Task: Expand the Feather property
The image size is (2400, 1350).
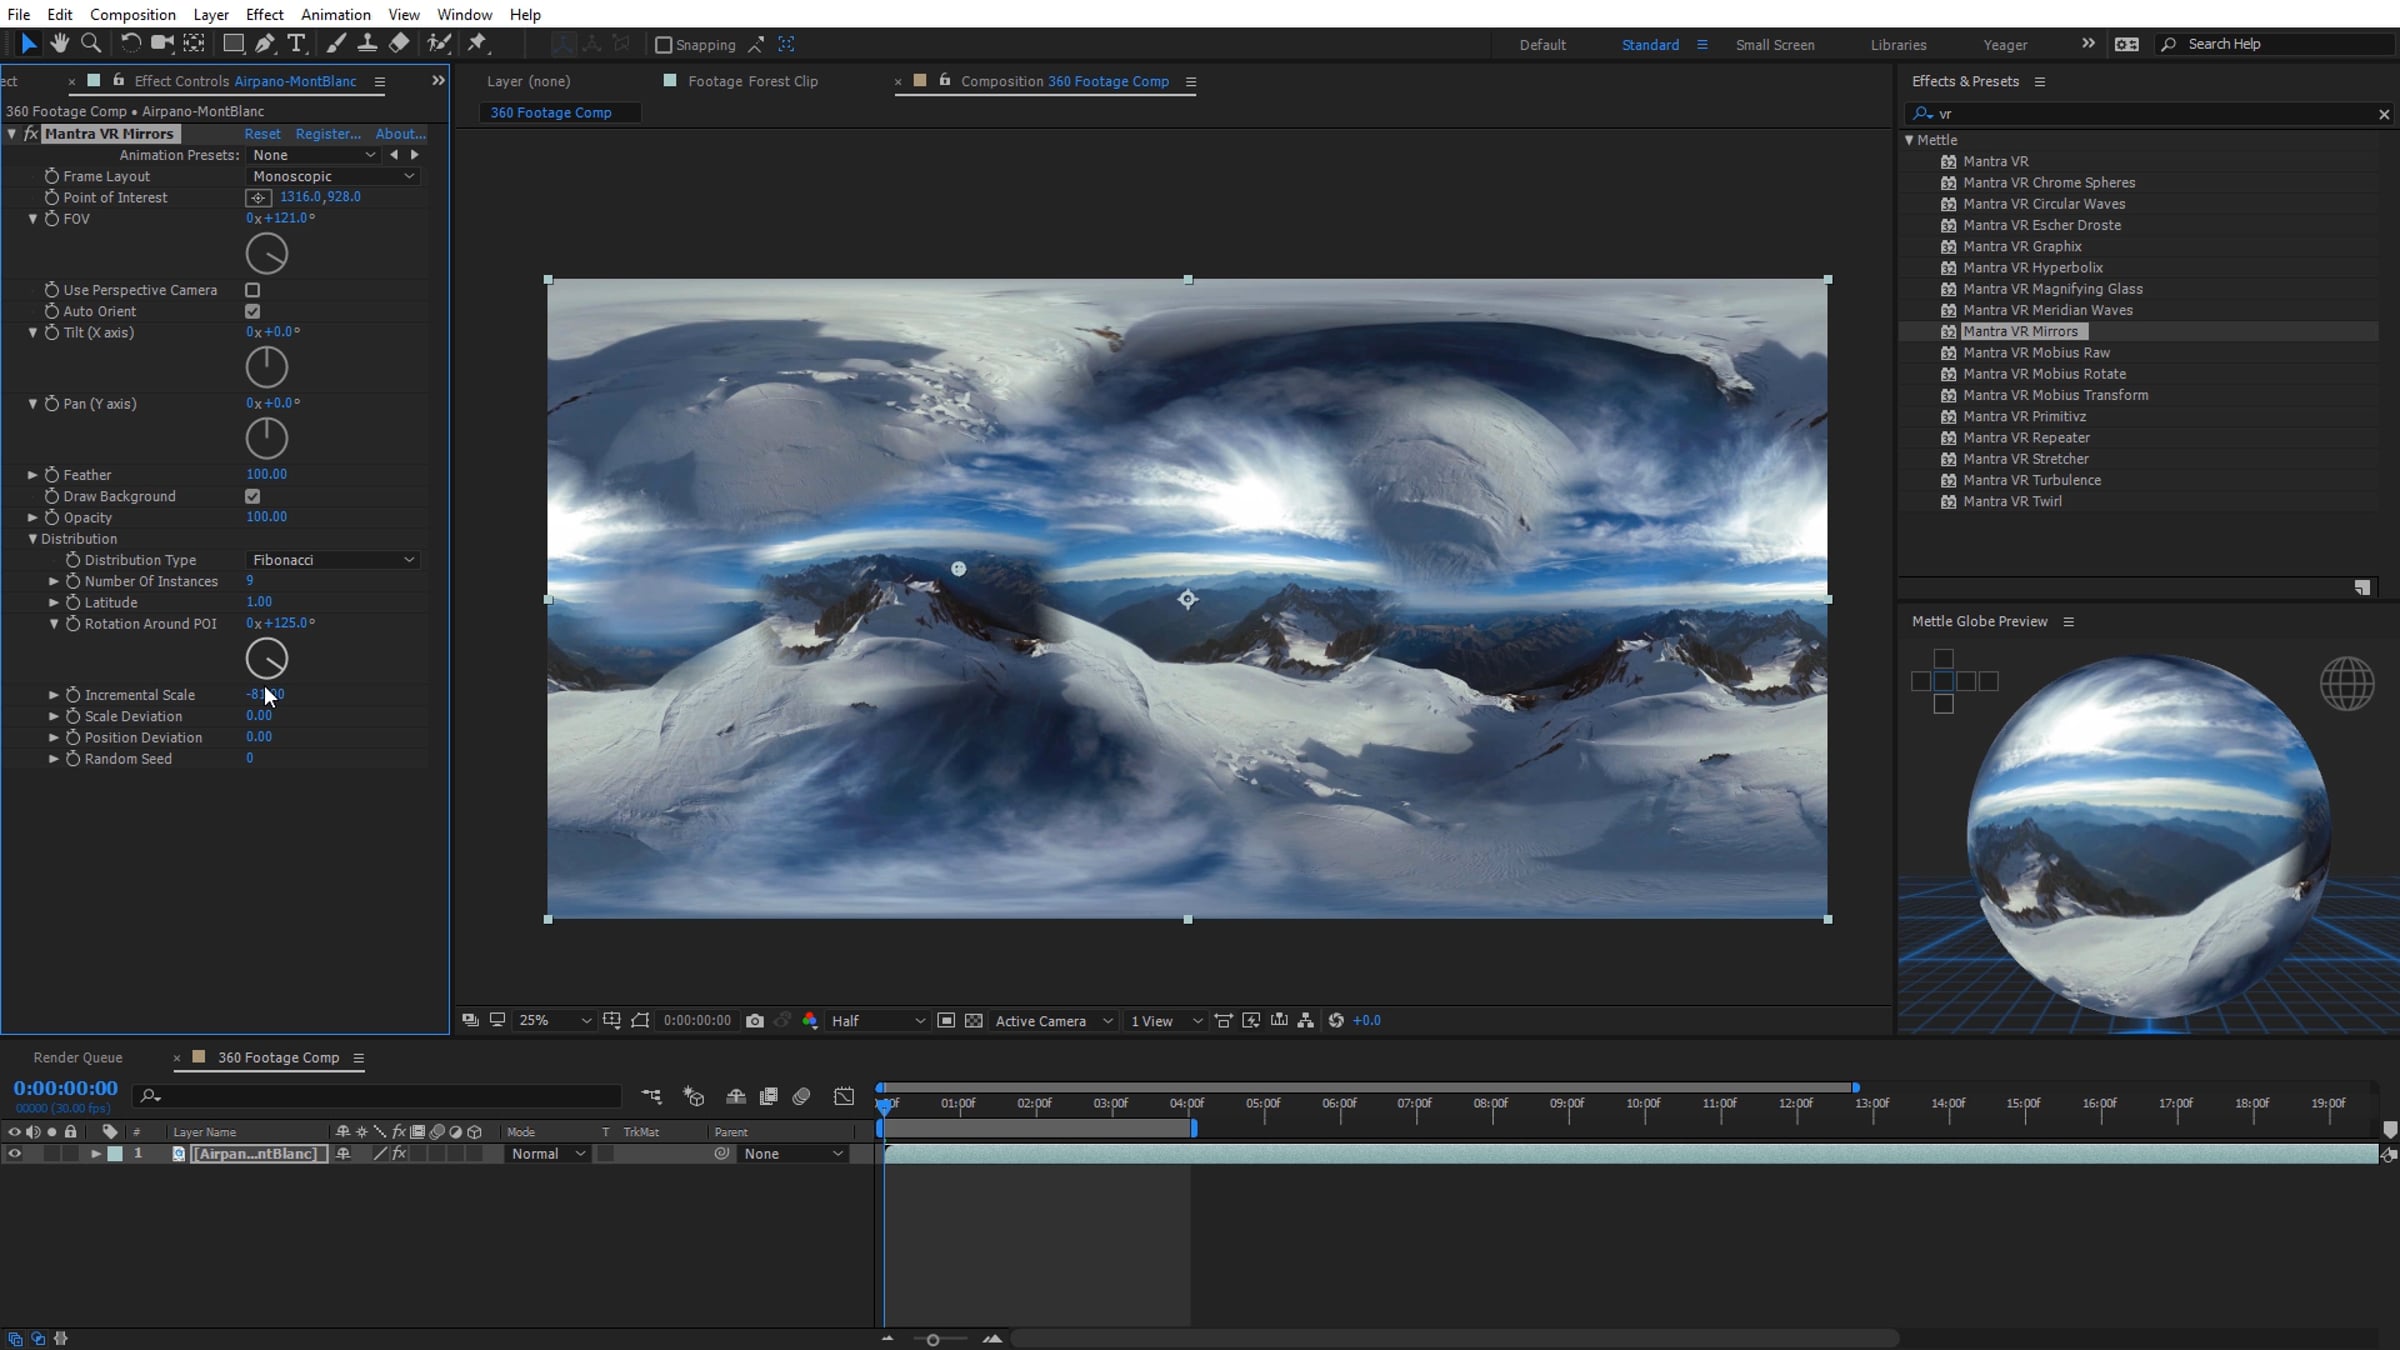Action: [x=32, y=475]
